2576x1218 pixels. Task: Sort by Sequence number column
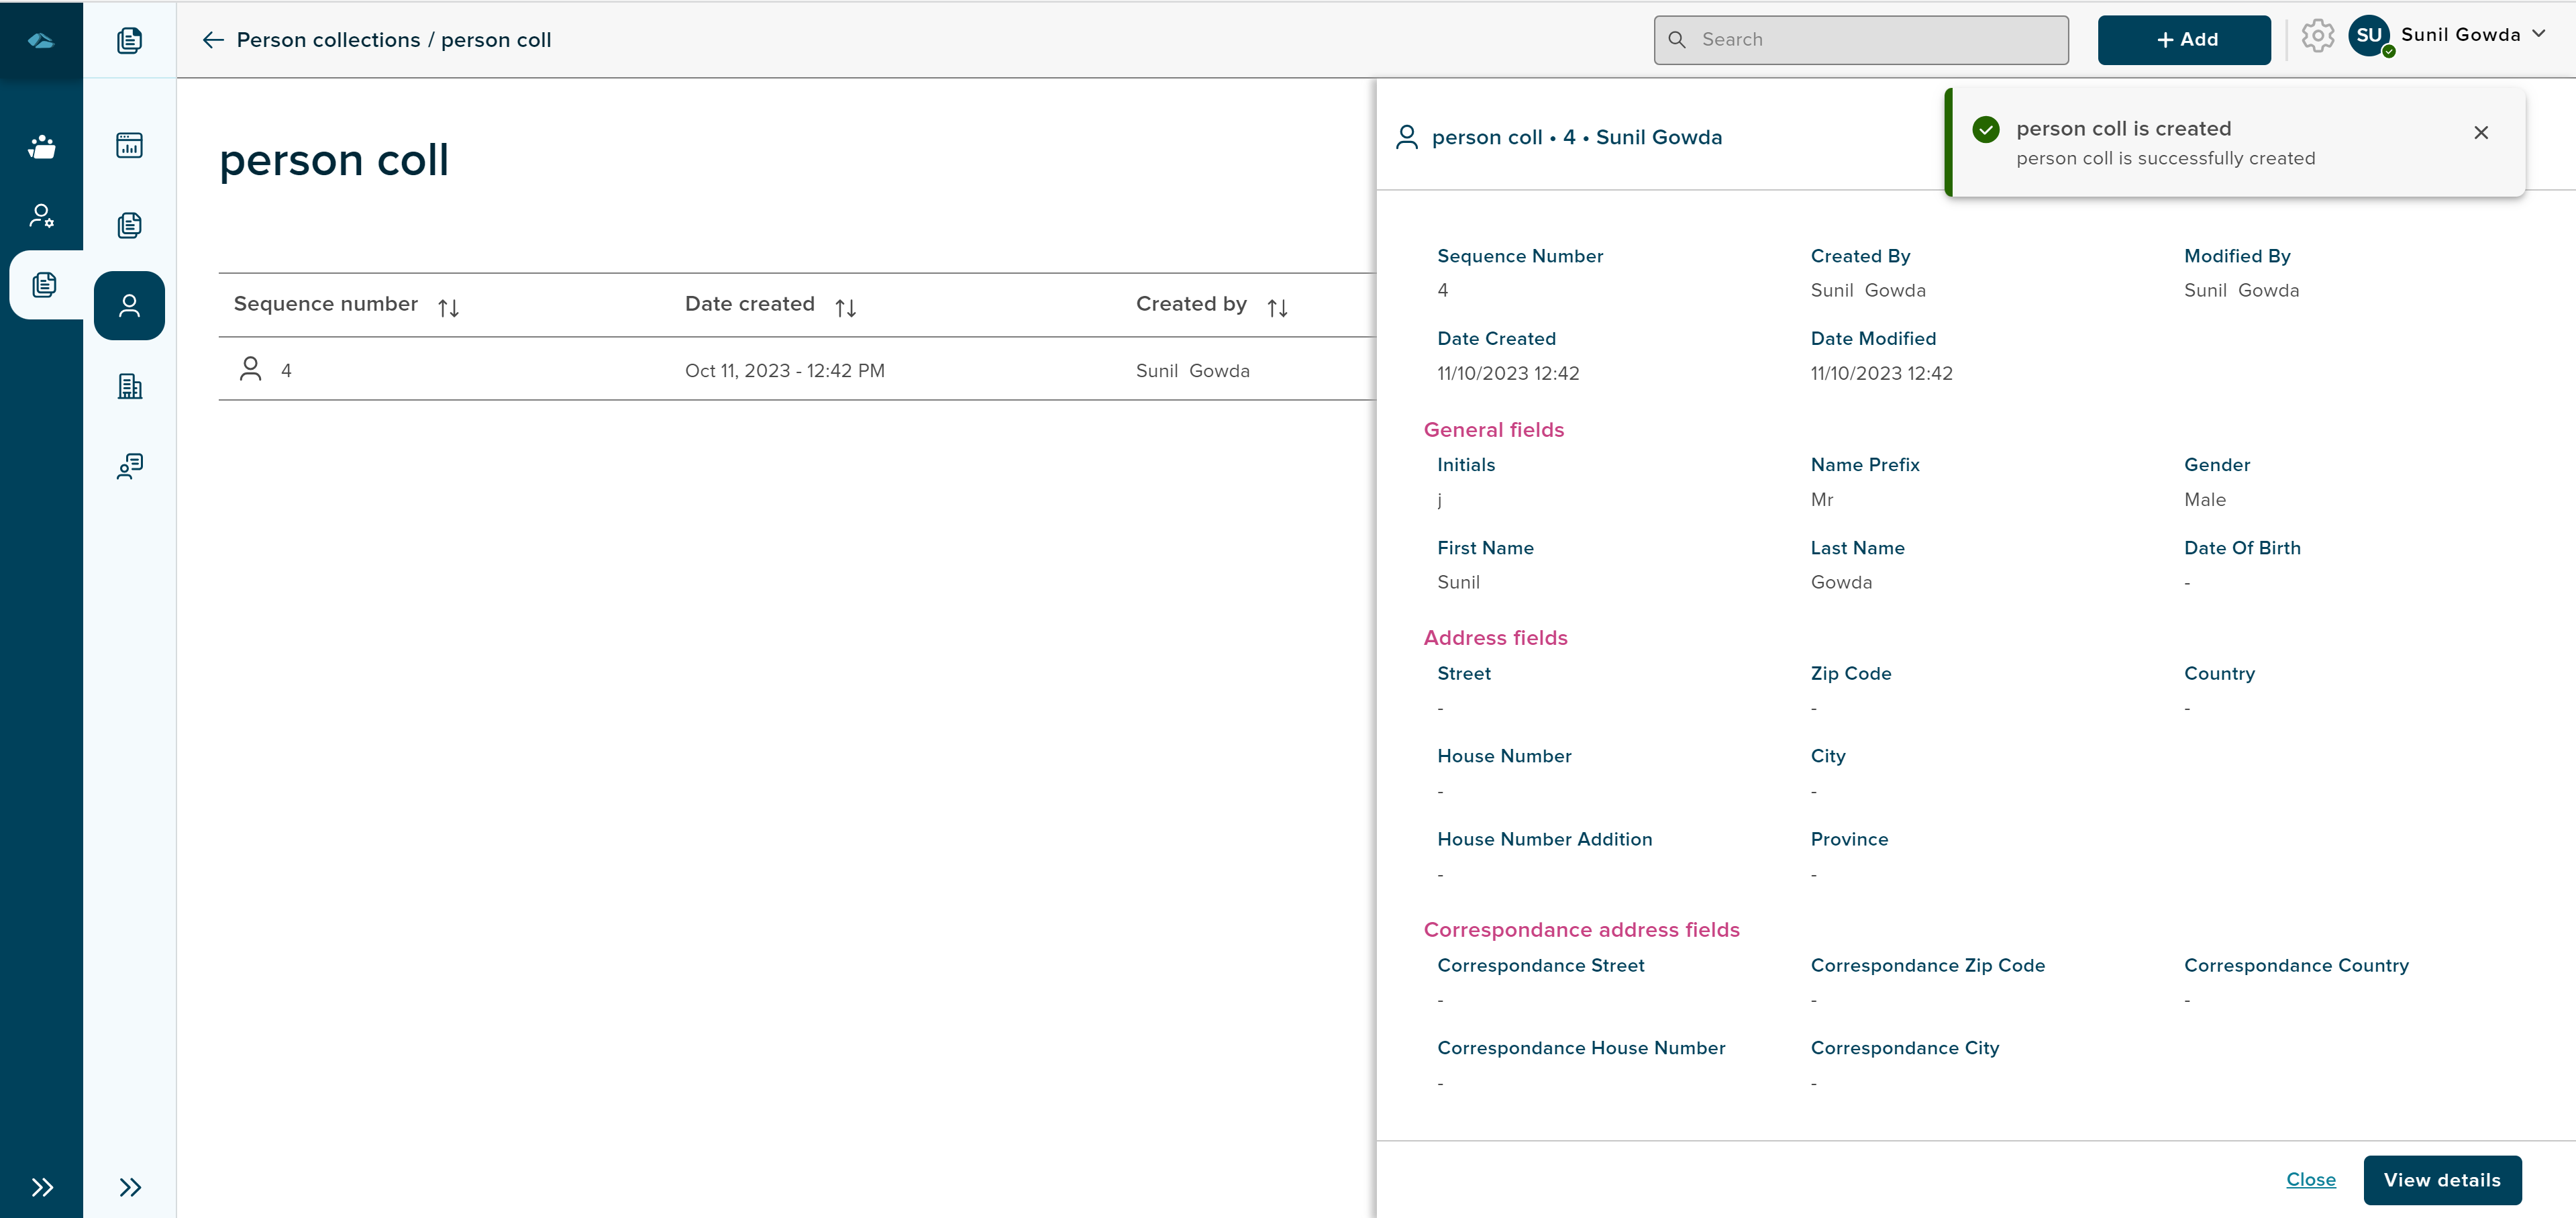tap(448, 308)
